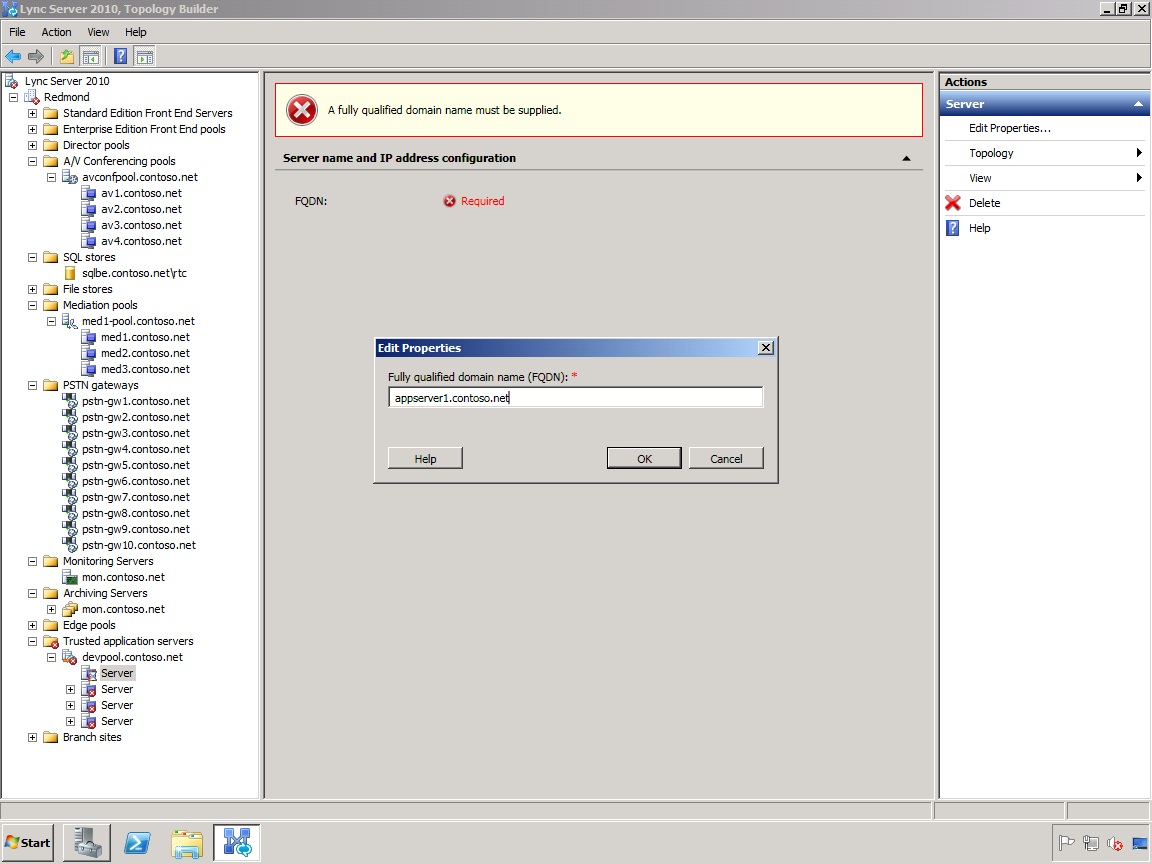The image size is (1152, 864).
Task: Click the red Delete X icon
Action: tap(953, 203)
